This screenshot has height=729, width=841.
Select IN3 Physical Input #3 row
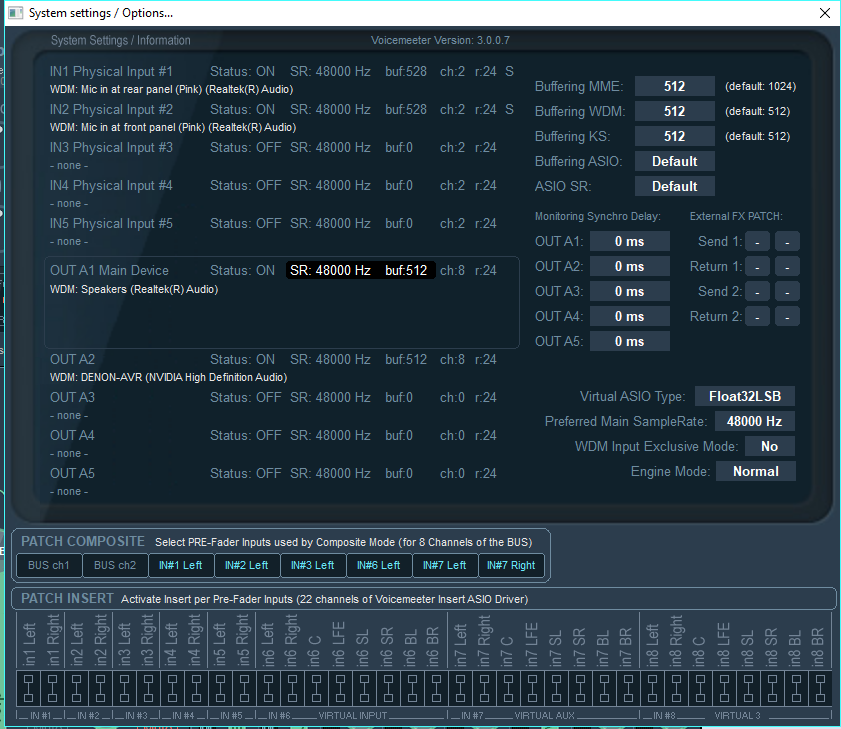tap(275, 156)
